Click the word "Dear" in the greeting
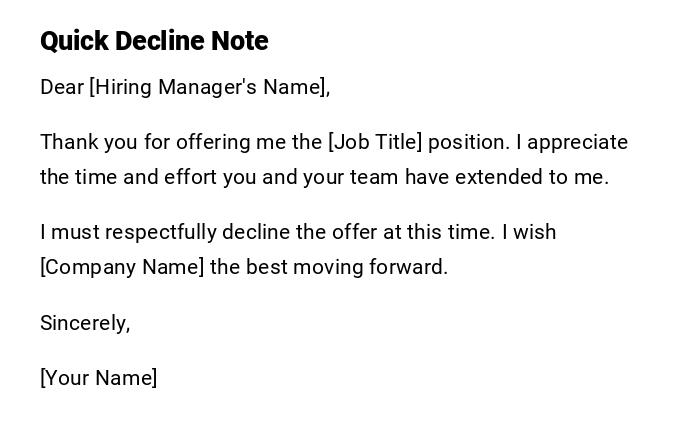 [x=62, y=87]
